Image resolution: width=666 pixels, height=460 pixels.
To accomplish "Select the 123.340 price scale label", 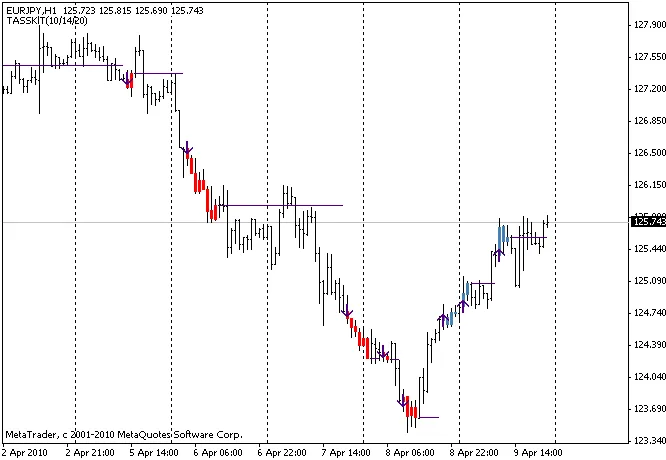I will coord(650,441).
